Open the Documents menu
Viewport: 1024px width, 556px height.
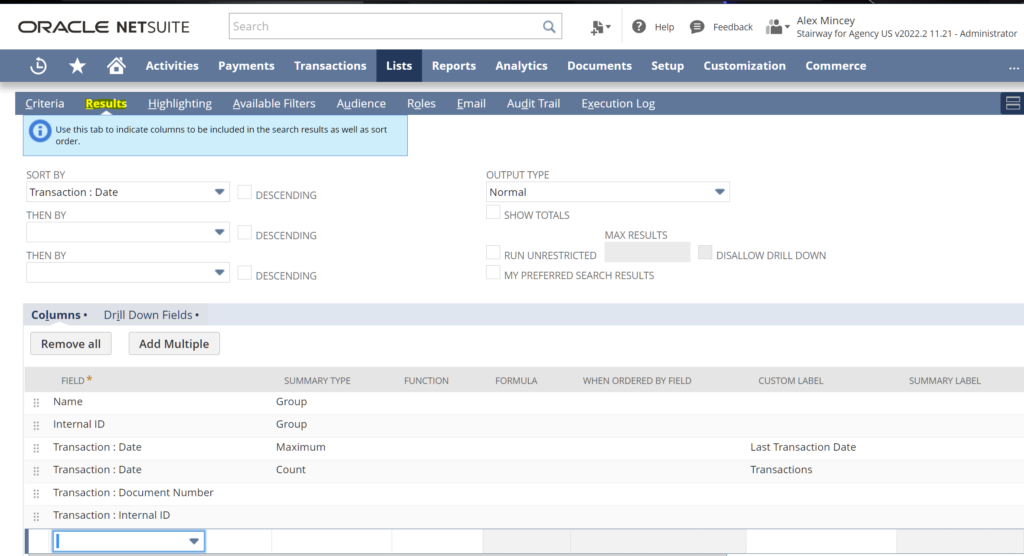coord(600,65)
